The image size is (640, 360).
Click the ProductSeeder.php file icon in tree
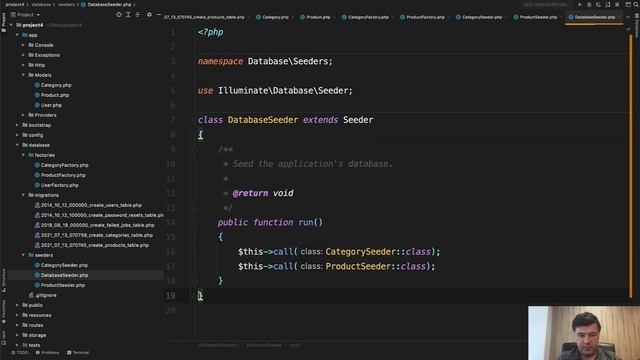[37, 285]
